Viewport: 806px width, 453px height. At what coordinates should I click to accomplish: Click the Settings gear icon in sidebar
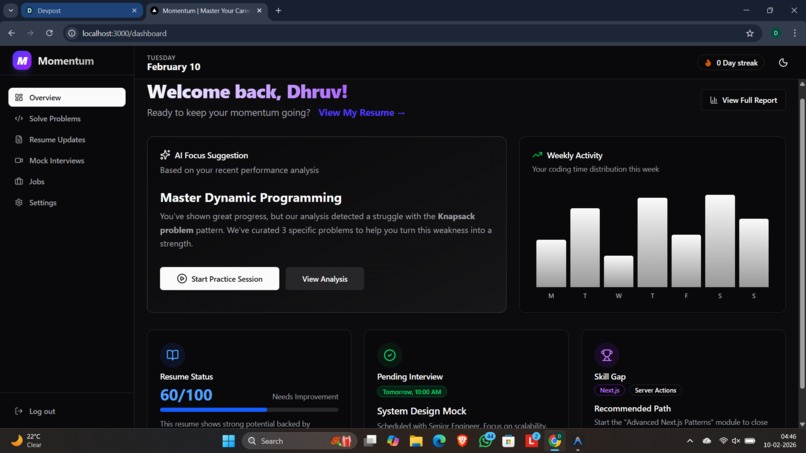point(19,203)
